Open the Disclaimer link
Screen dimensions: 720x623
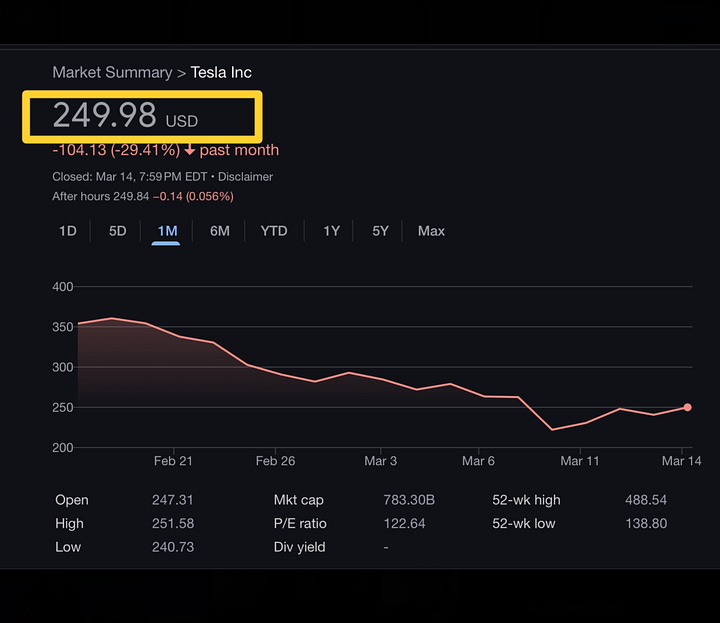(245, 177)
